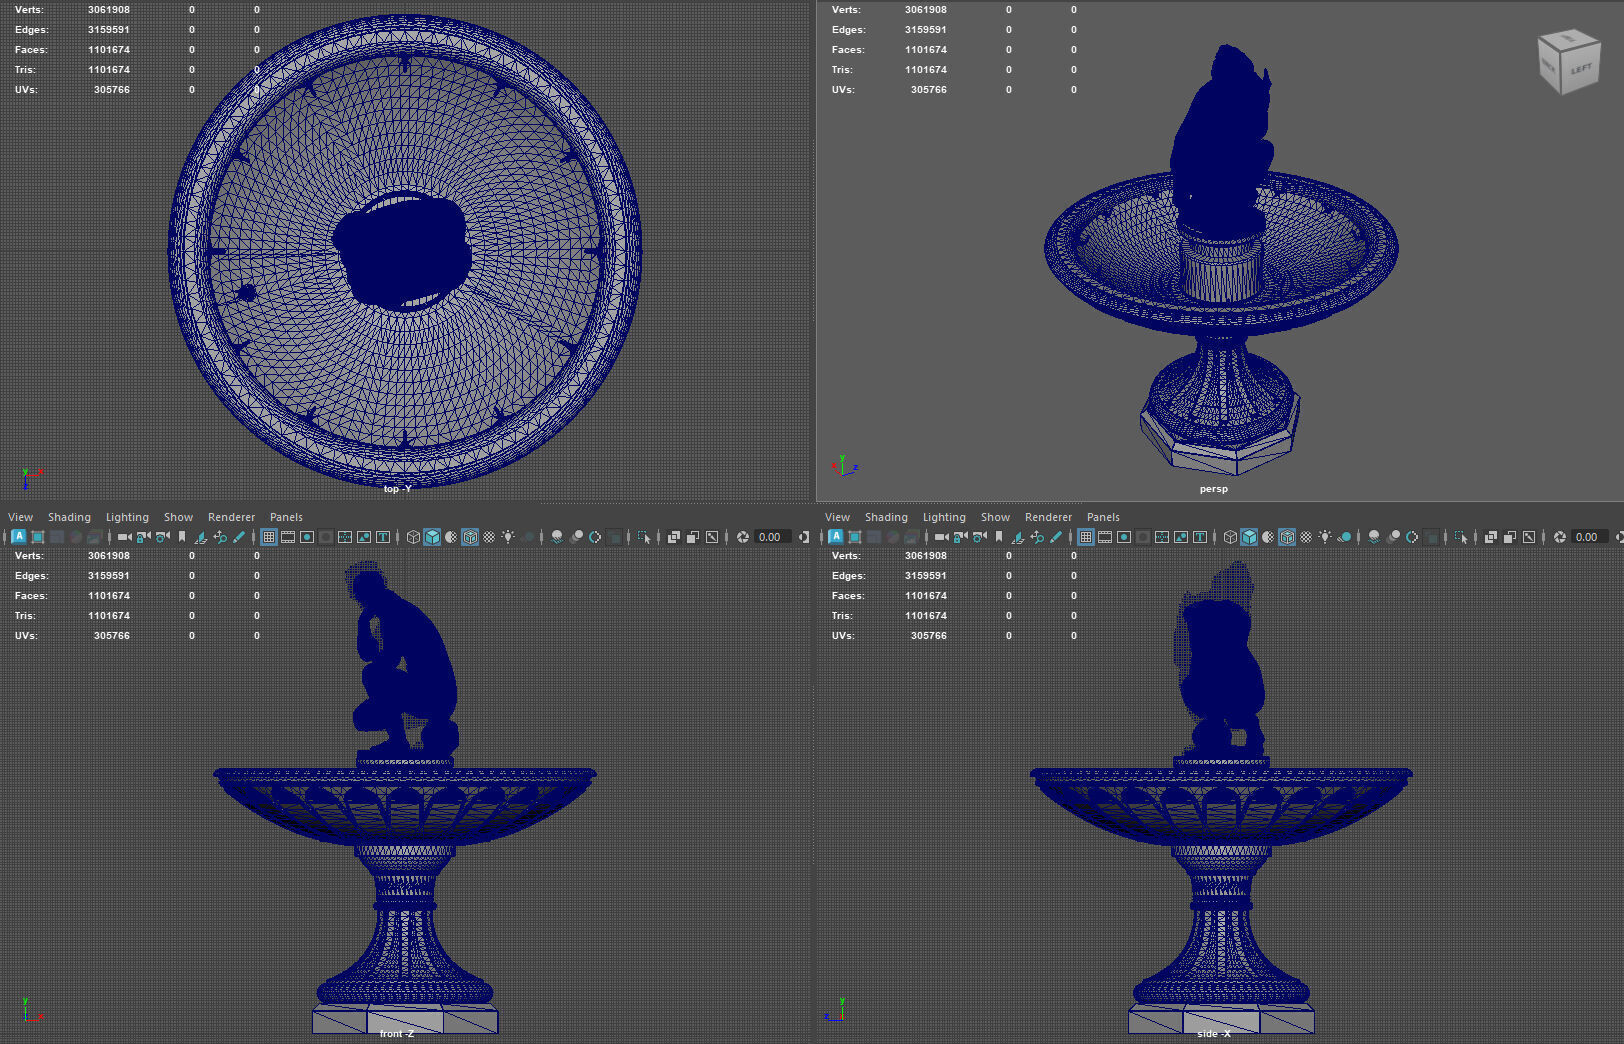Enable Smooth Shade All in front panel
Viewport: 1624px width, 1044px height.
coord(432,537)
